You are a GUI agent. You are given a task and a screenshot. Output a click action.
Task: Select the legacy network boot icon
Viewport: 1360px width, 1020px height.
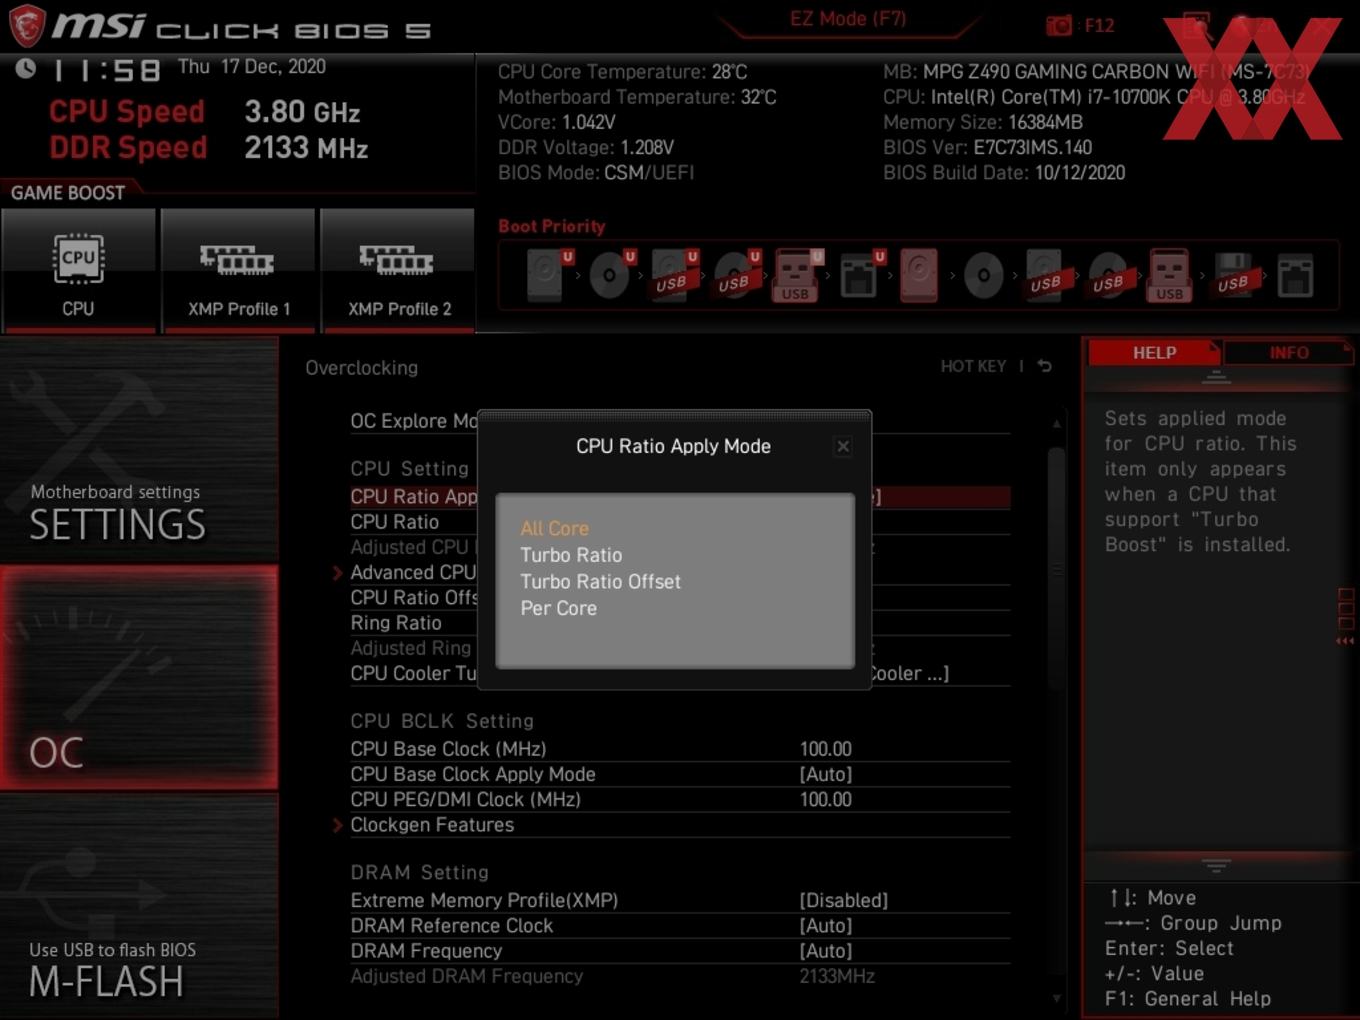pyautogui.click(x=1295, y=275)
